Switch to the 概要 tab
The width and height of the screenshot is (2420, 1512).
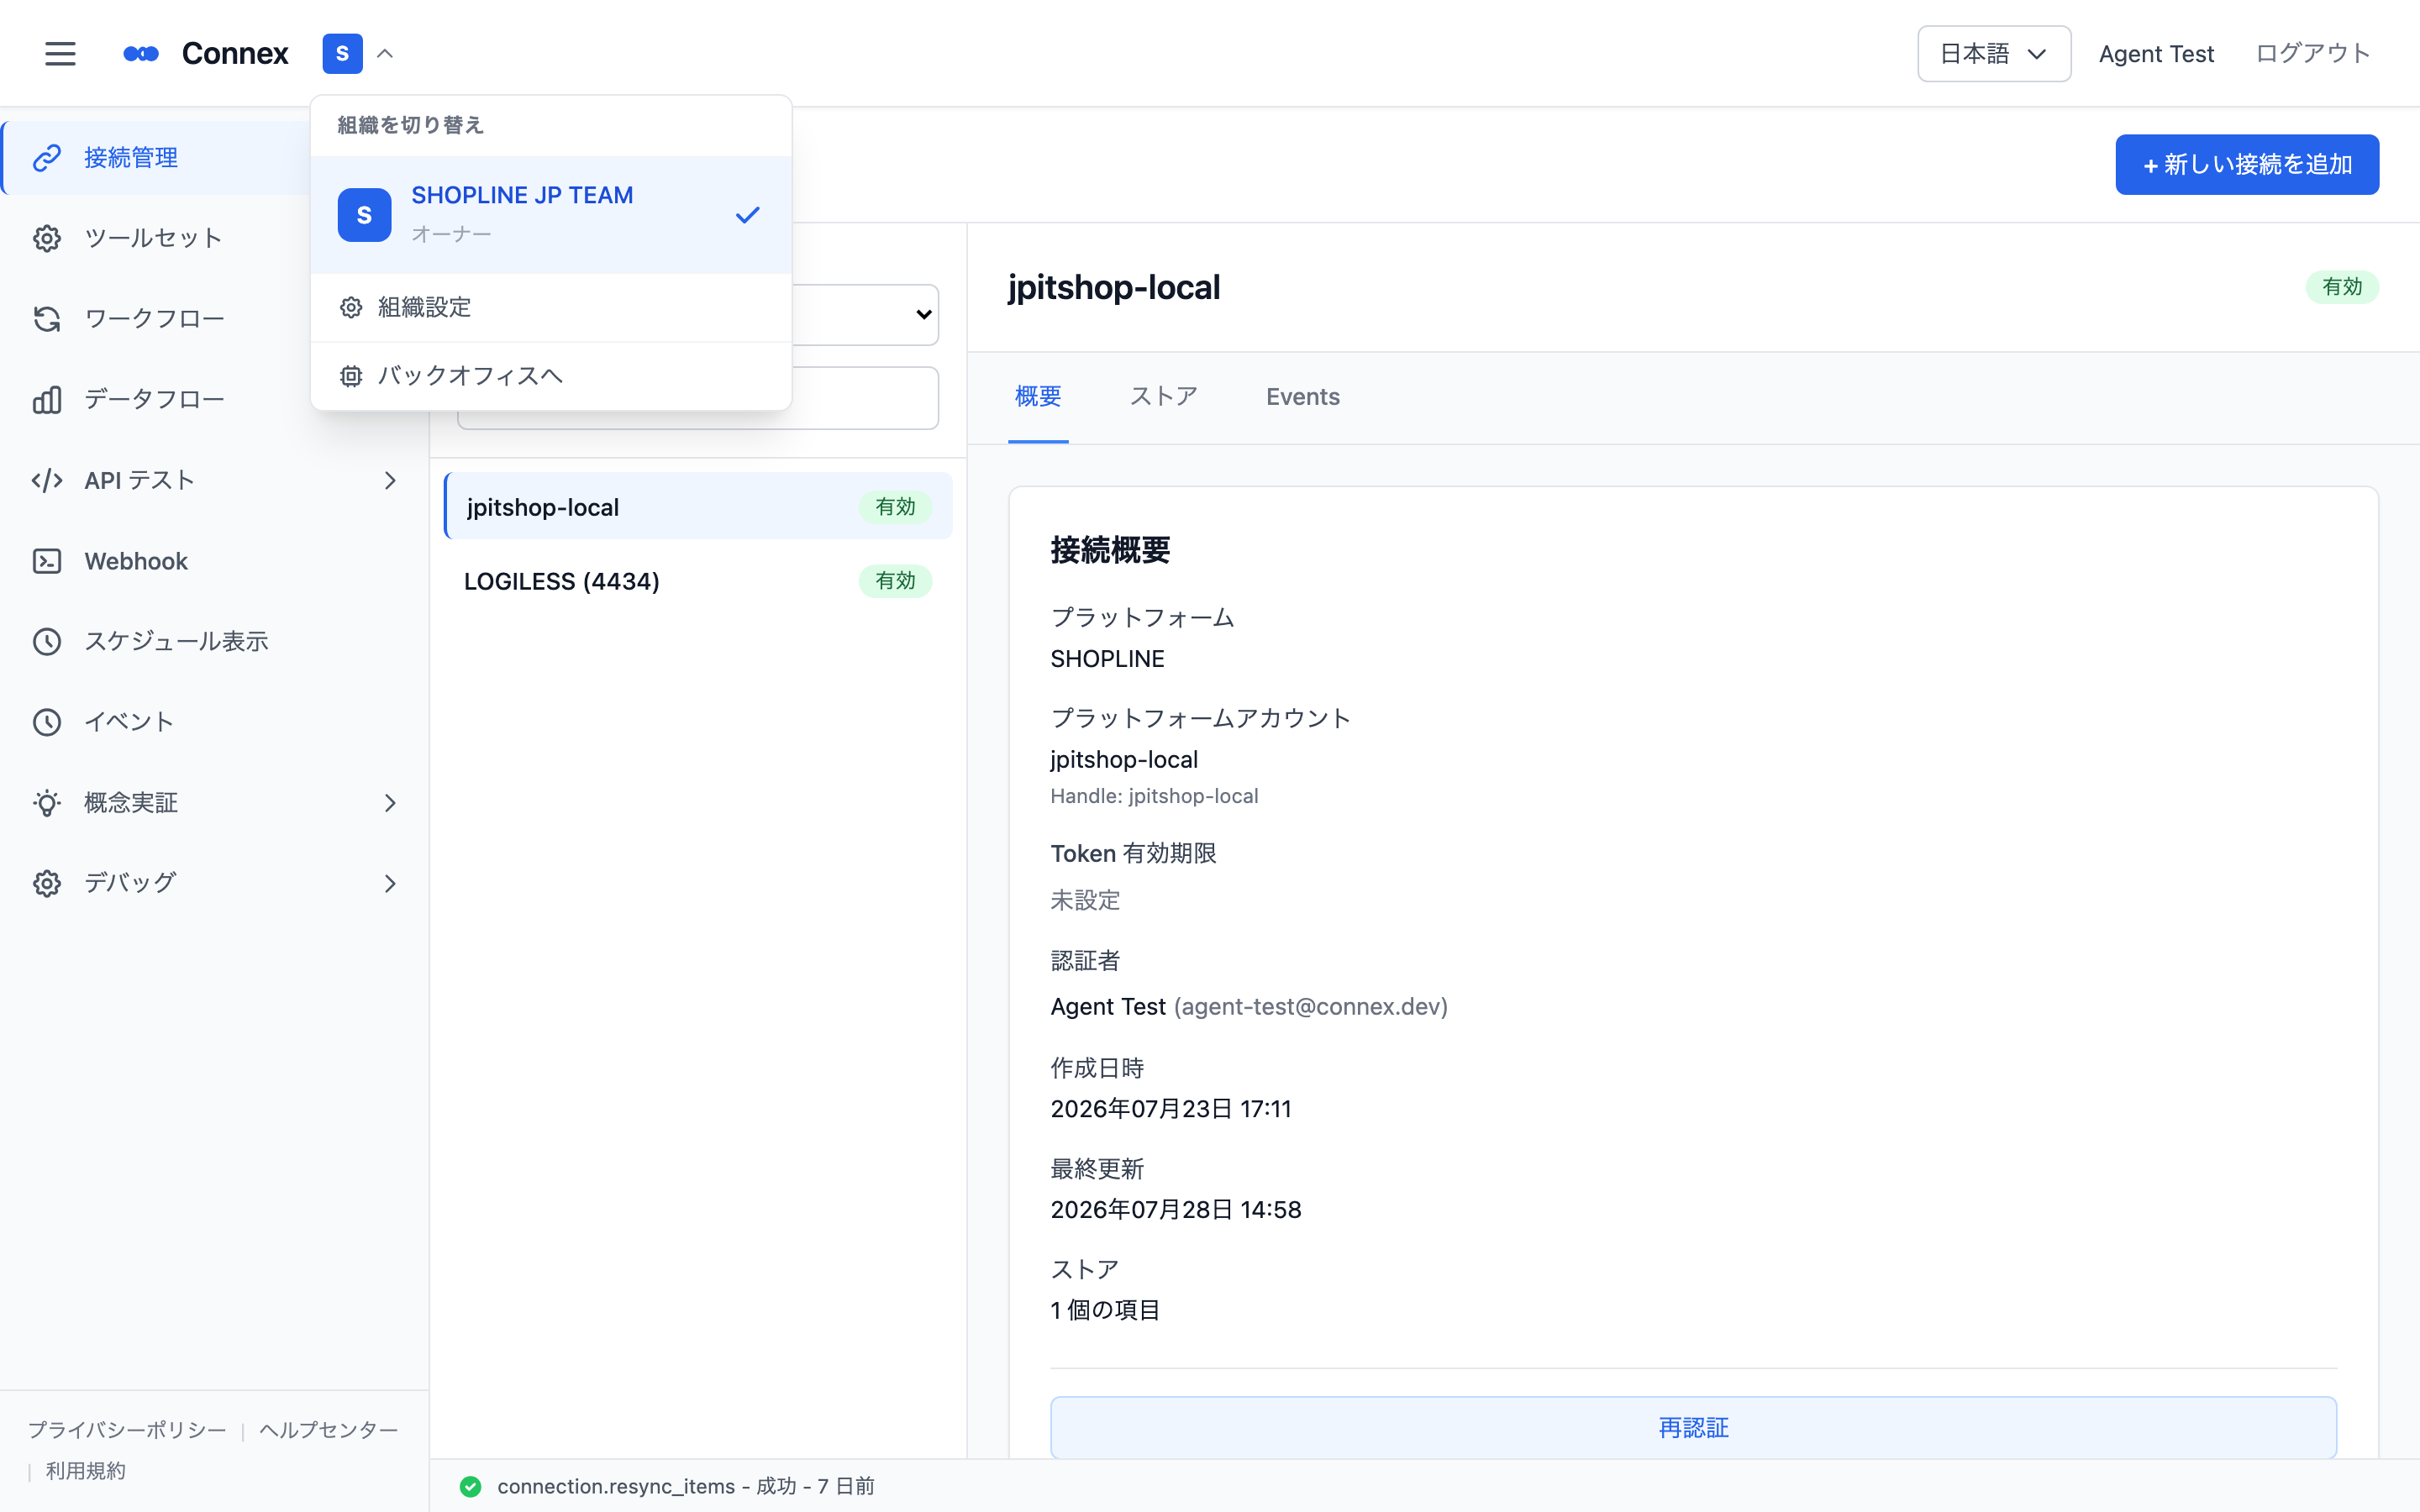pos(1038,397)
